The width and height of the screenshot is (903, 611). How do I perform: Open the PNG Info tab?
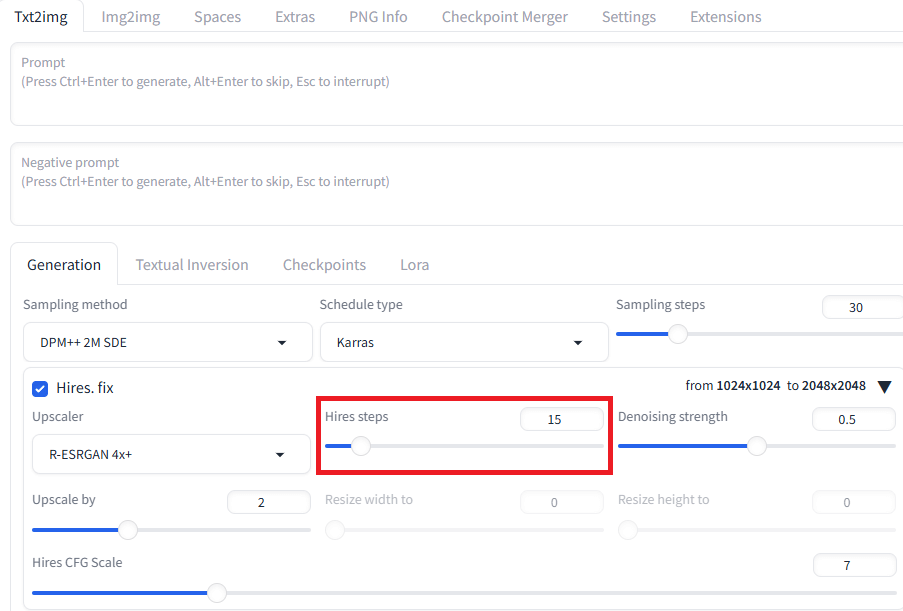[378, 17]
